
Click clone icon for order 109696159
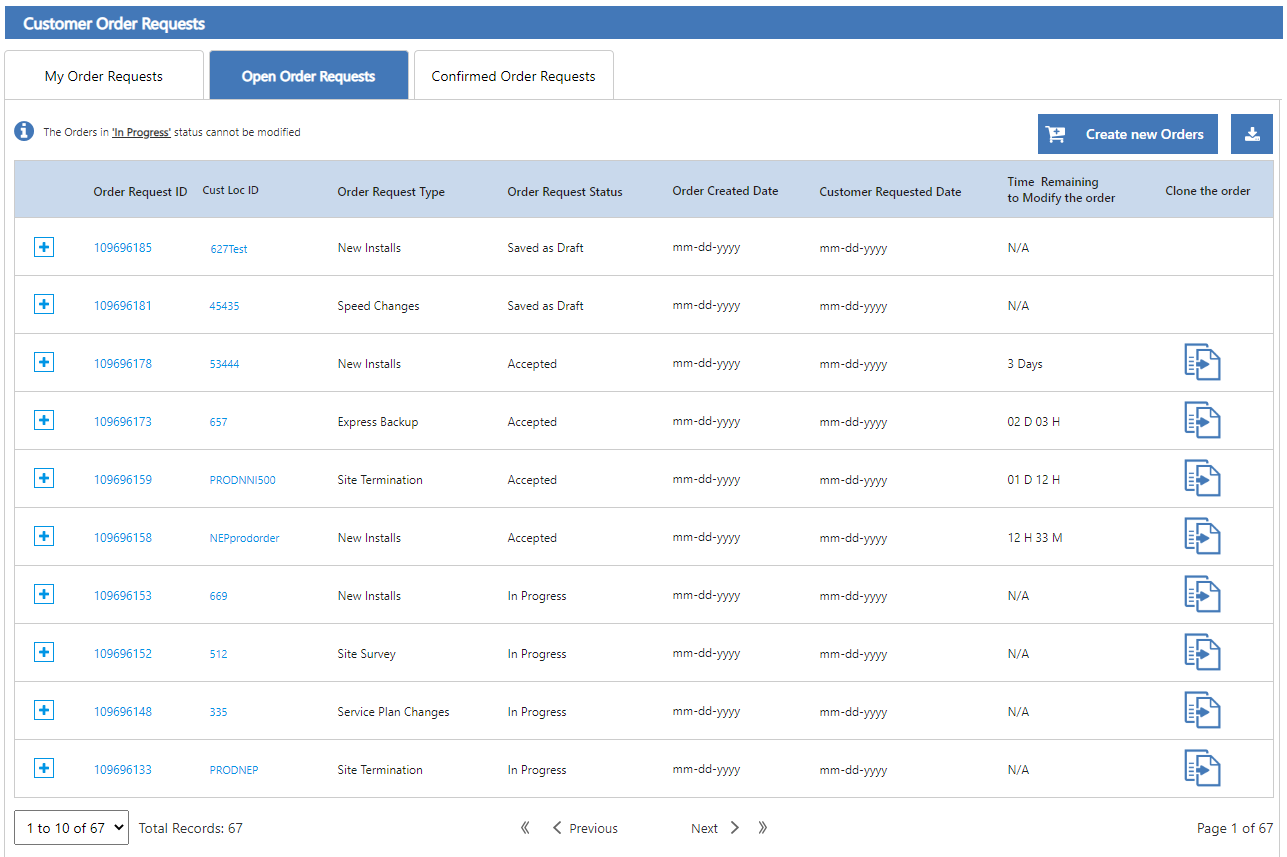1202,478
